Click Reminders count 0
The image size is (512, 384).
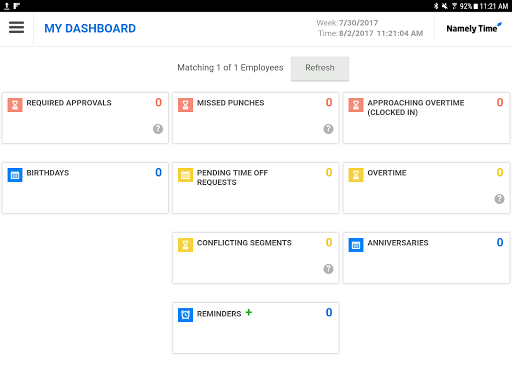[329, 312]
